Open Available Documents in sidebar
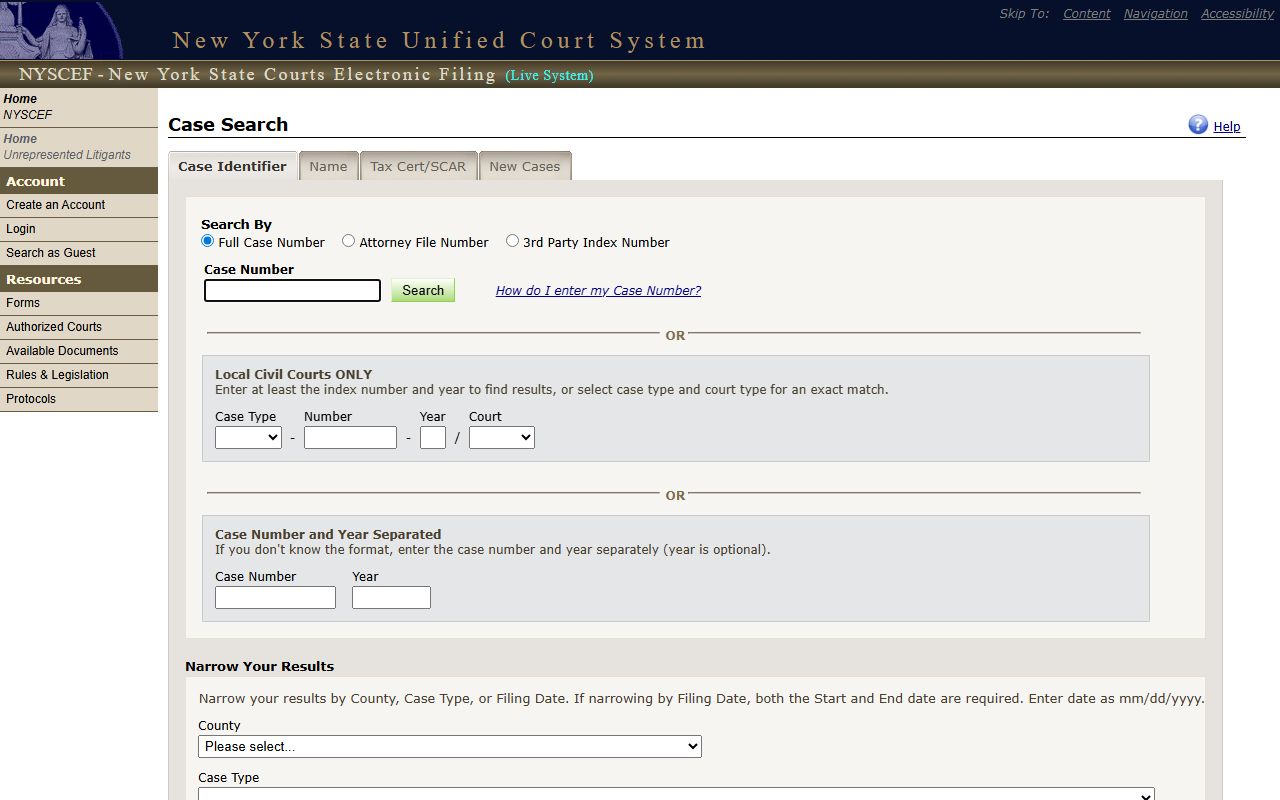1280x800 pixels. 79,351
